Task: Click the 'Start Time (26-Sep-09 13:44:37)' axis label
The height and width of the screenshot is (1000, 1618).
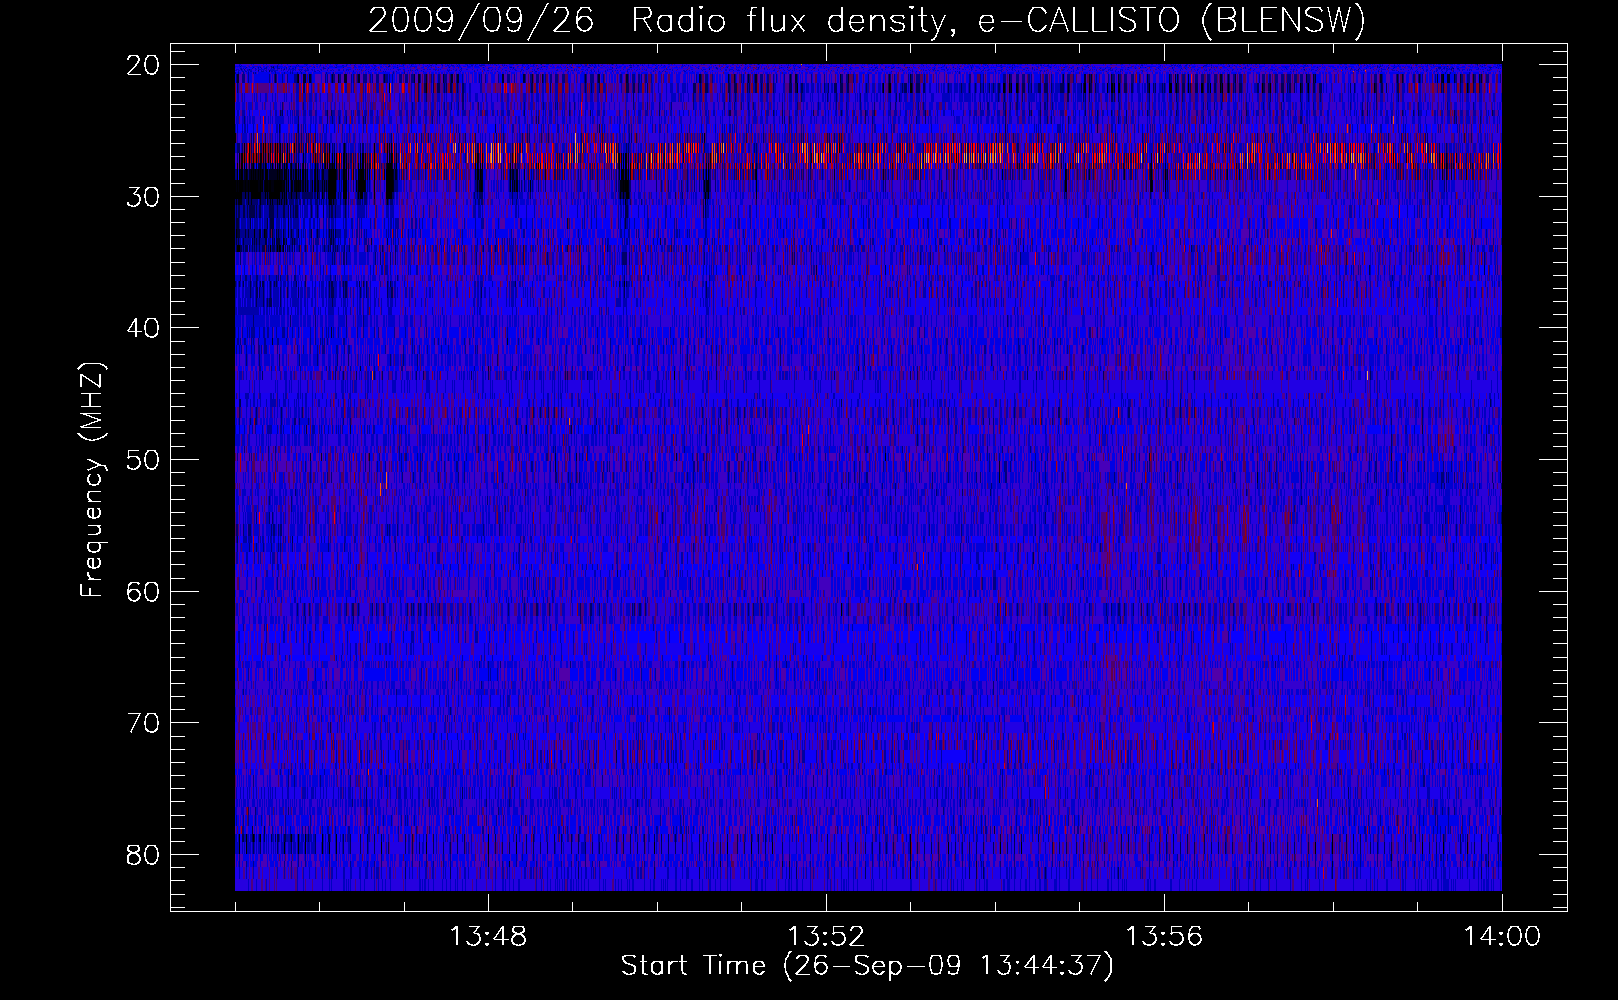Action: pos(867,966)
